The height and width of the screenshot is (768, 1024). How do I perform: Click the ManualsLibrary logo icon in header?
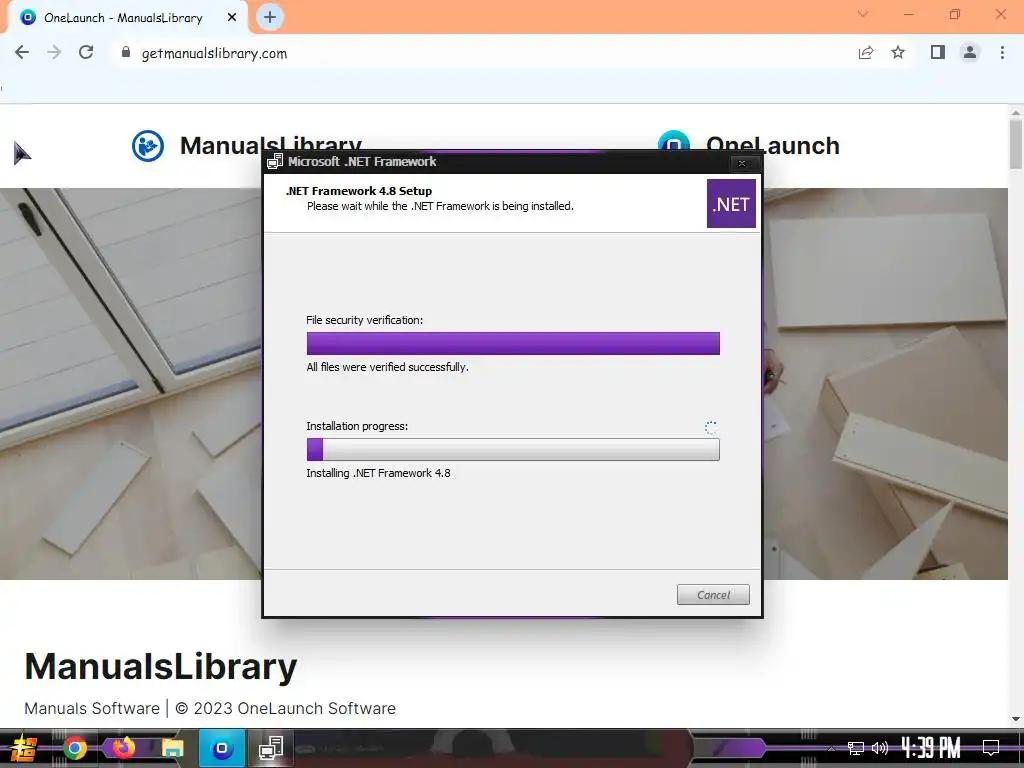coord(148,146)
